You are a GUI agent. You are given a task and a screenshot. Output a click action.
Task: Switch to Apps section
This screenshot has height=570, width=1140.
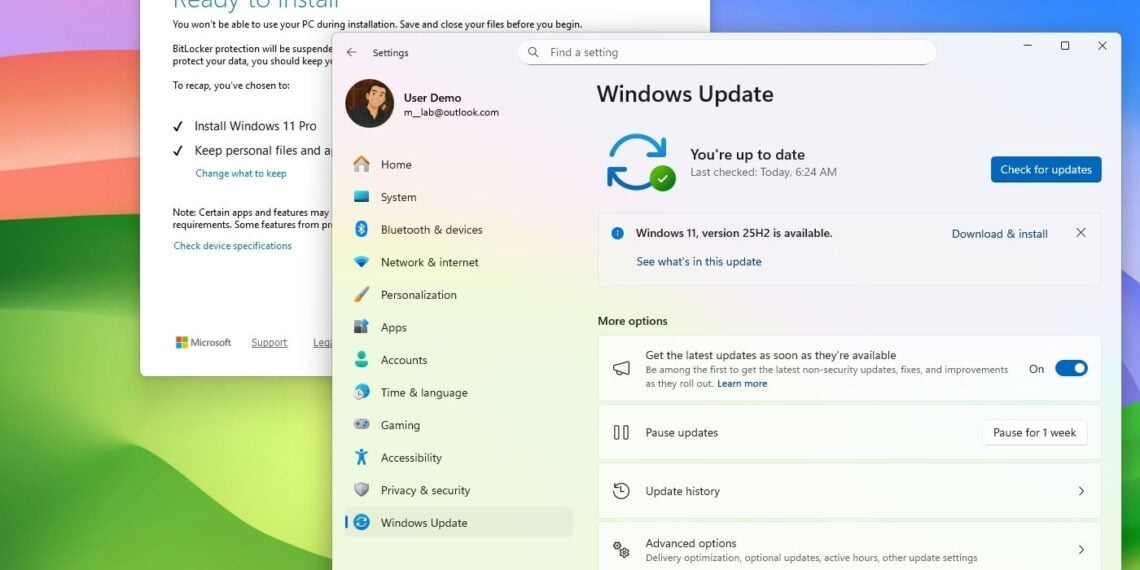pyautogui.click(x=459, y=327)
